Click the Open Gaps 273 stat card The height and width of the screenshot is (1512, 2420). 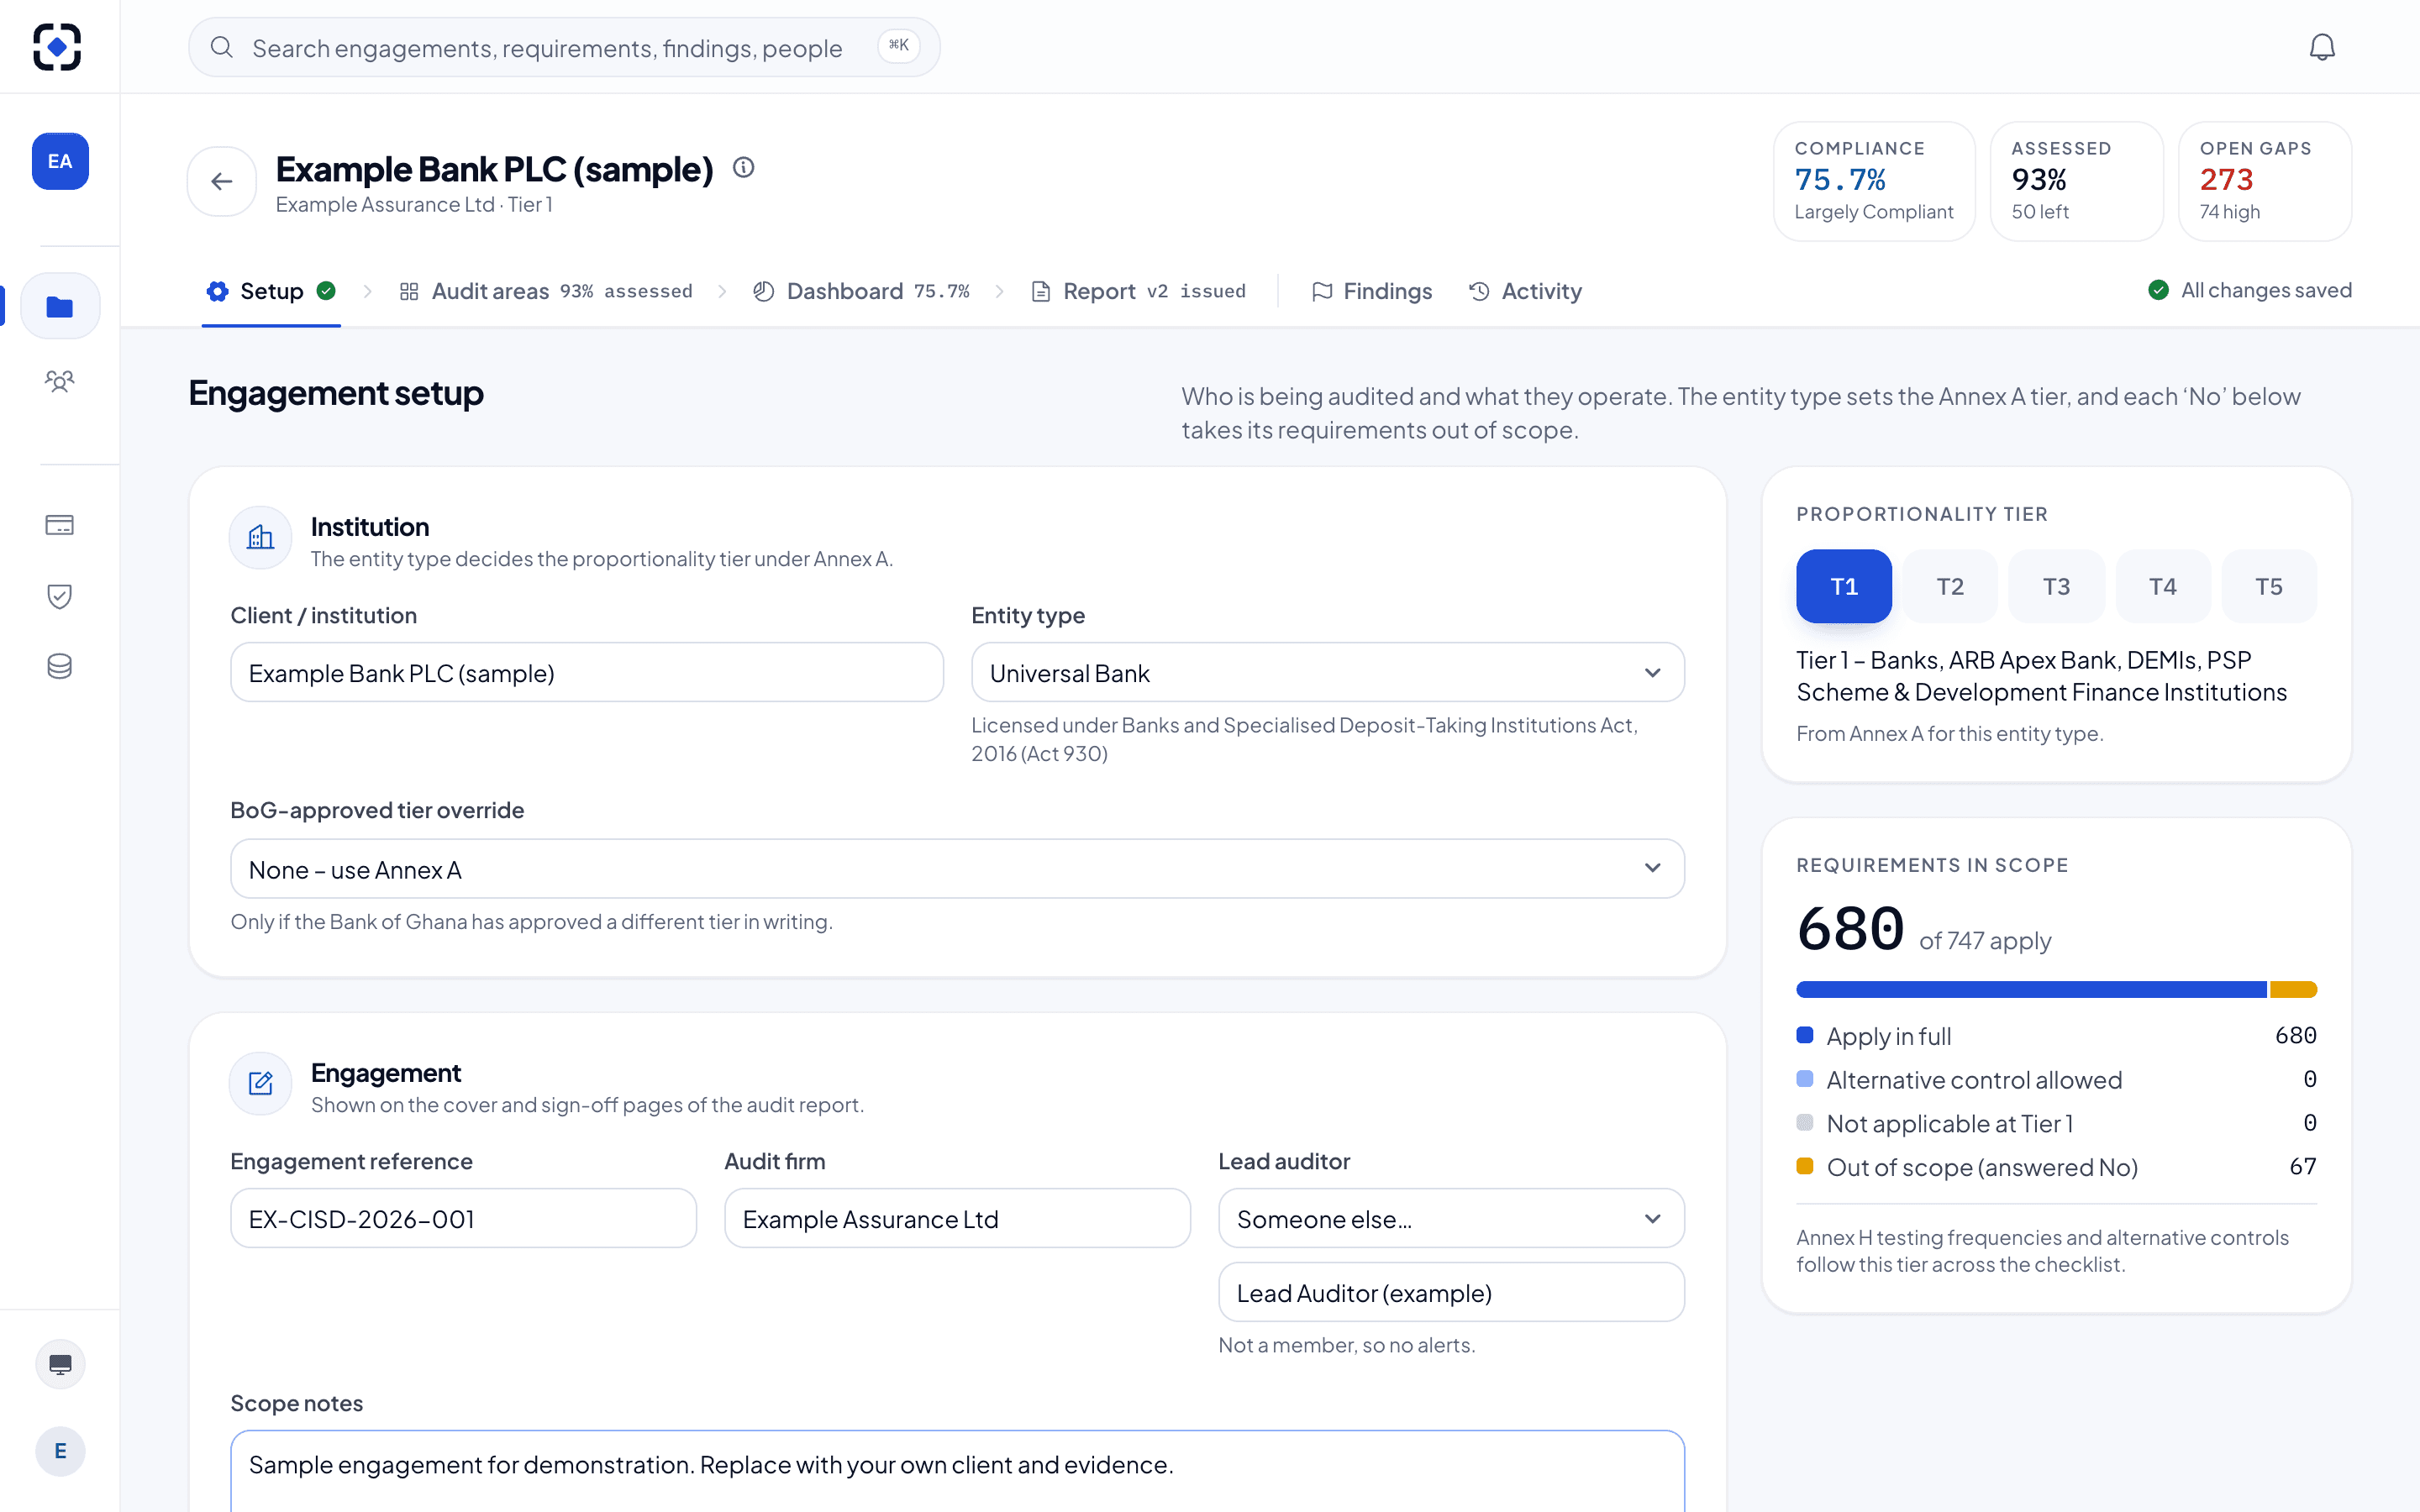click(2265, 181)
